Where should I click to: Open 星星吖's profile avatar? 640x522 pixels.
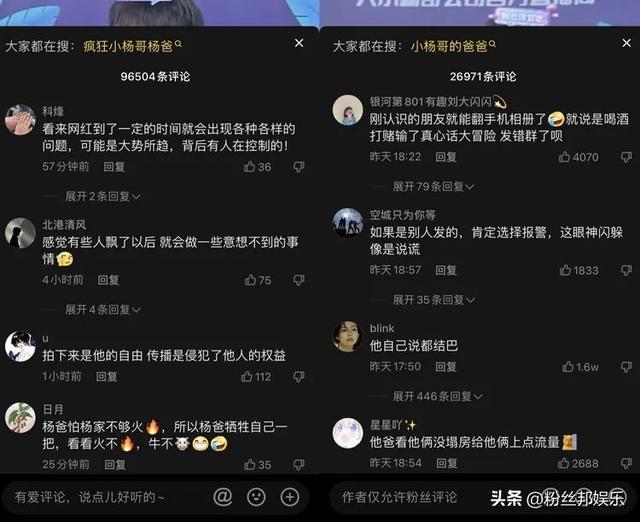click(348, 433)
